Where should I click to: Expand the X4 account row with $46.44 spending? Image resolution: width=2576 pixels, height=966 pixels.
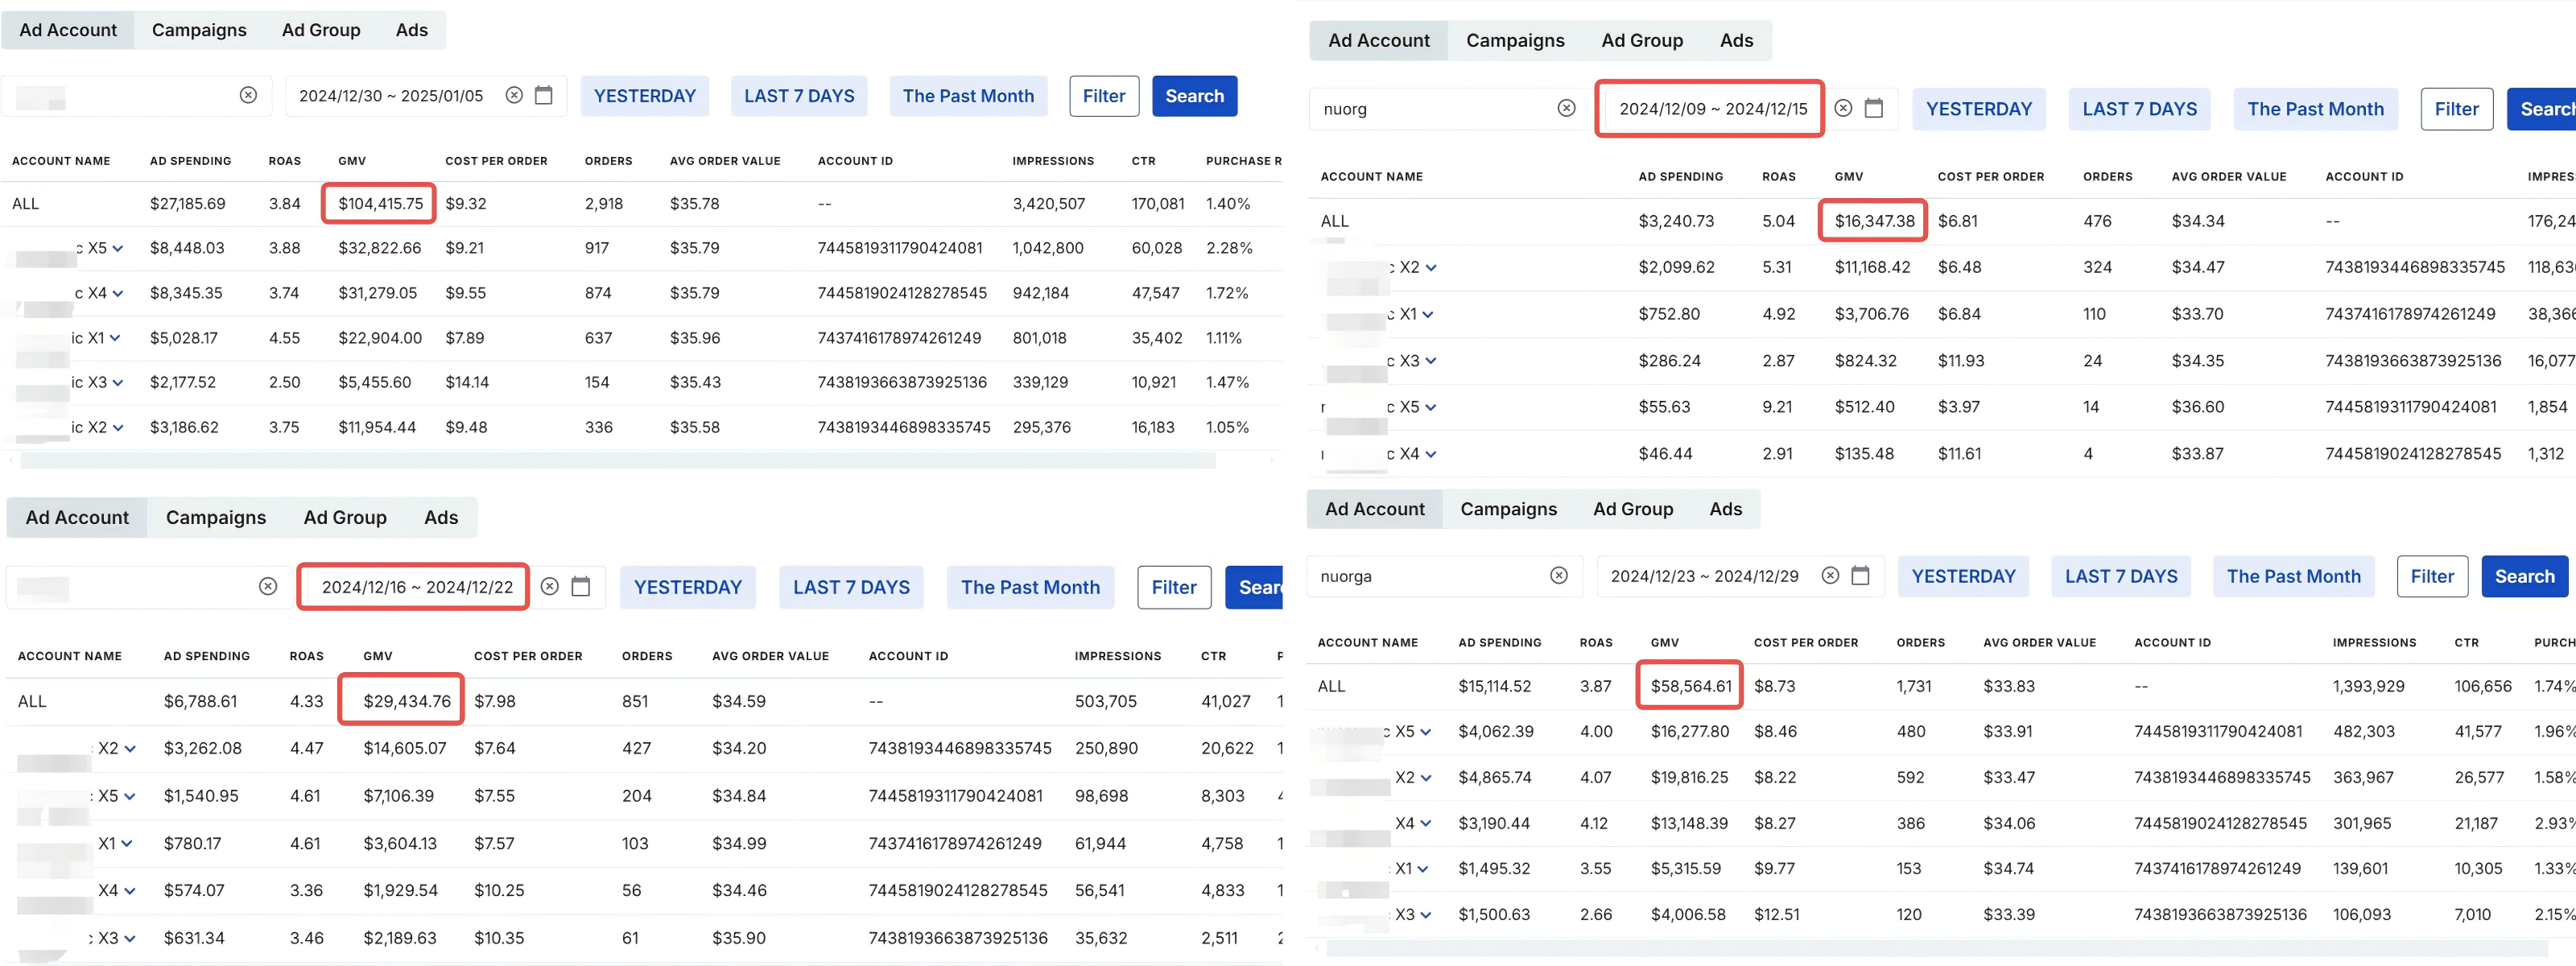pyautogui.click(x=1431, y=453)
